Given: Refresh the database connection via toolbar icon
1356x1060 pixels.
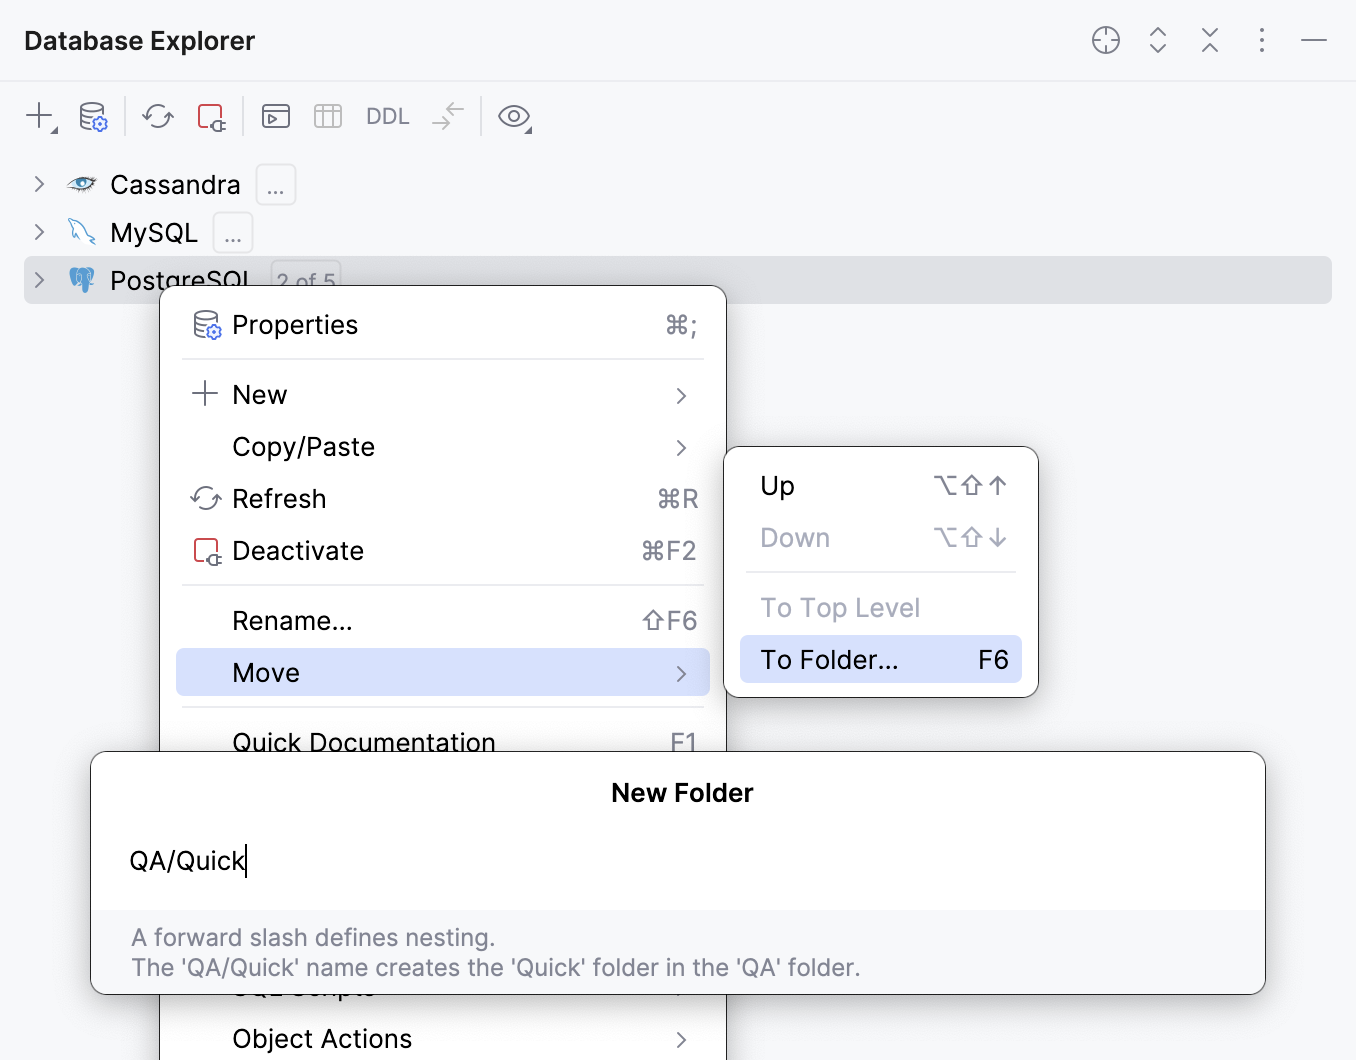Looking at the screenshot, I should 157,116.
